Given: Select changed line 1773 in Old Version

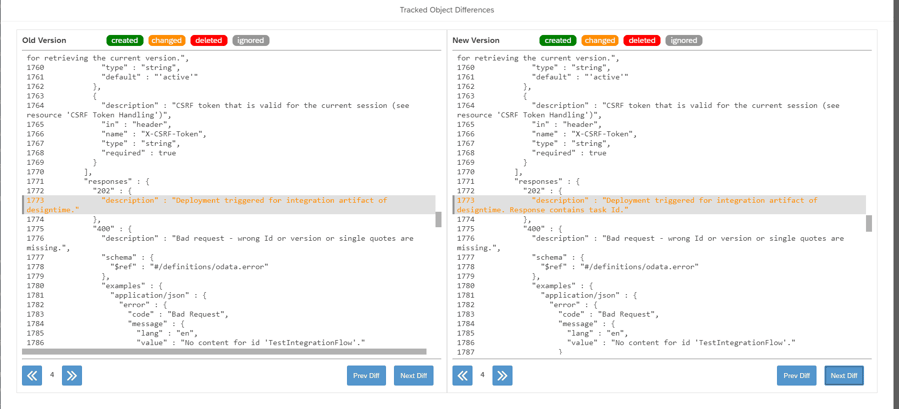Looking at the screenshot, I should click(x=229, y=205).
